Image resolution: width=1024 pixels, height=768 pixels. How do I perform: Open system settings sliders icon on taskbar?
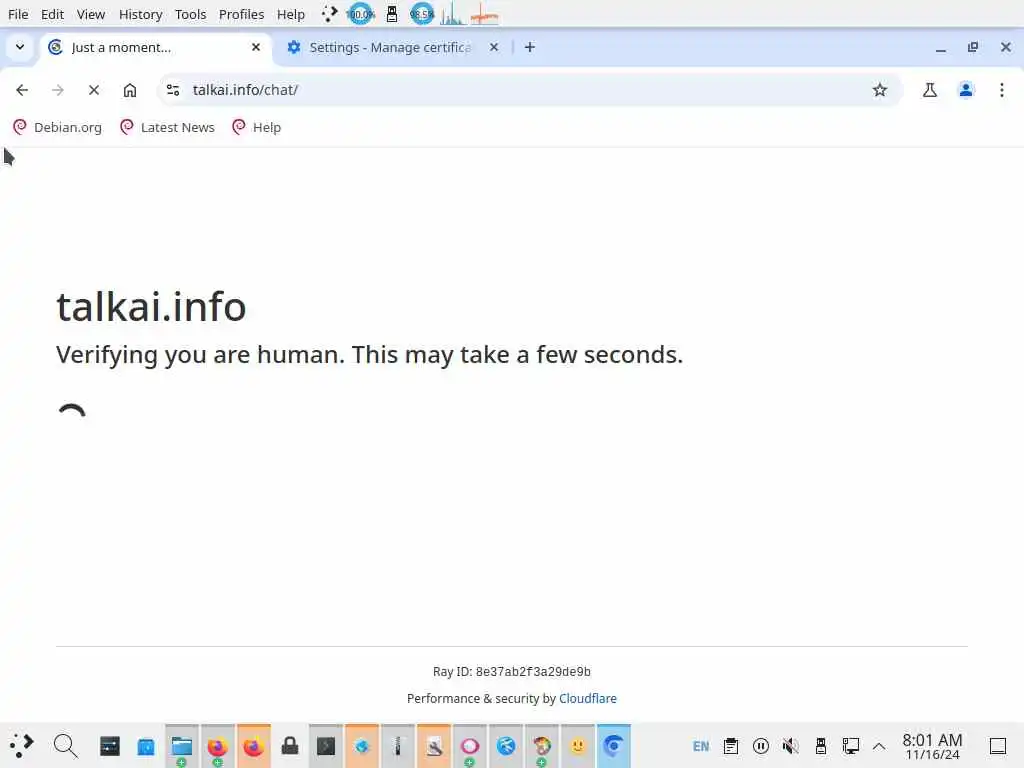click(x=110, y=745)
